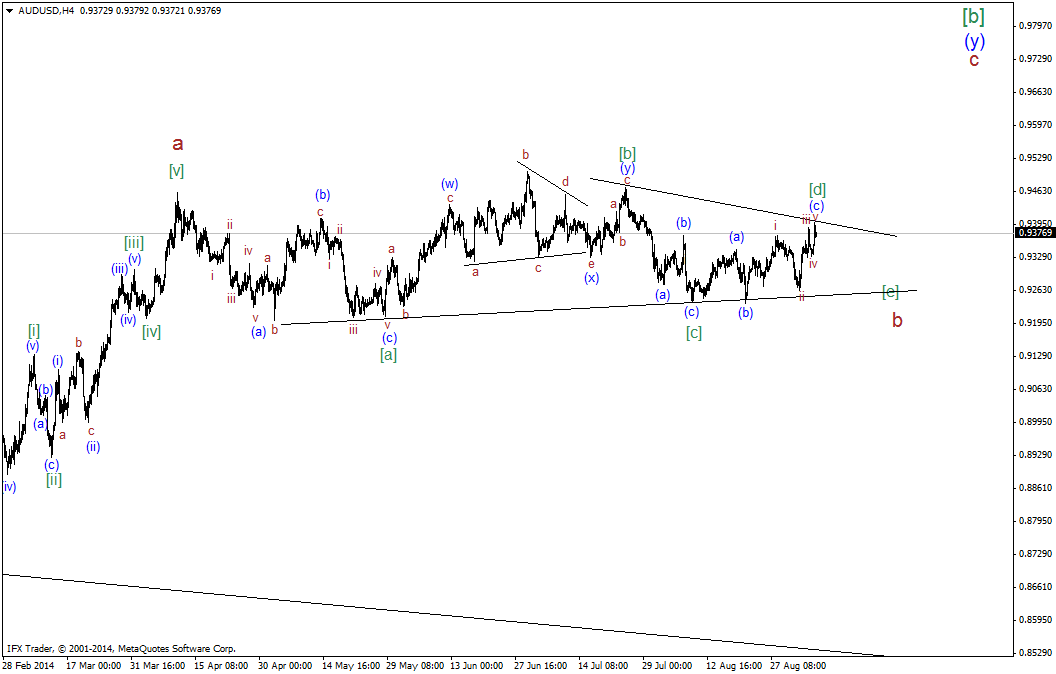
Task: Click the IFX Trader MetaQuotes copyright text
Action: click(120, 649)
